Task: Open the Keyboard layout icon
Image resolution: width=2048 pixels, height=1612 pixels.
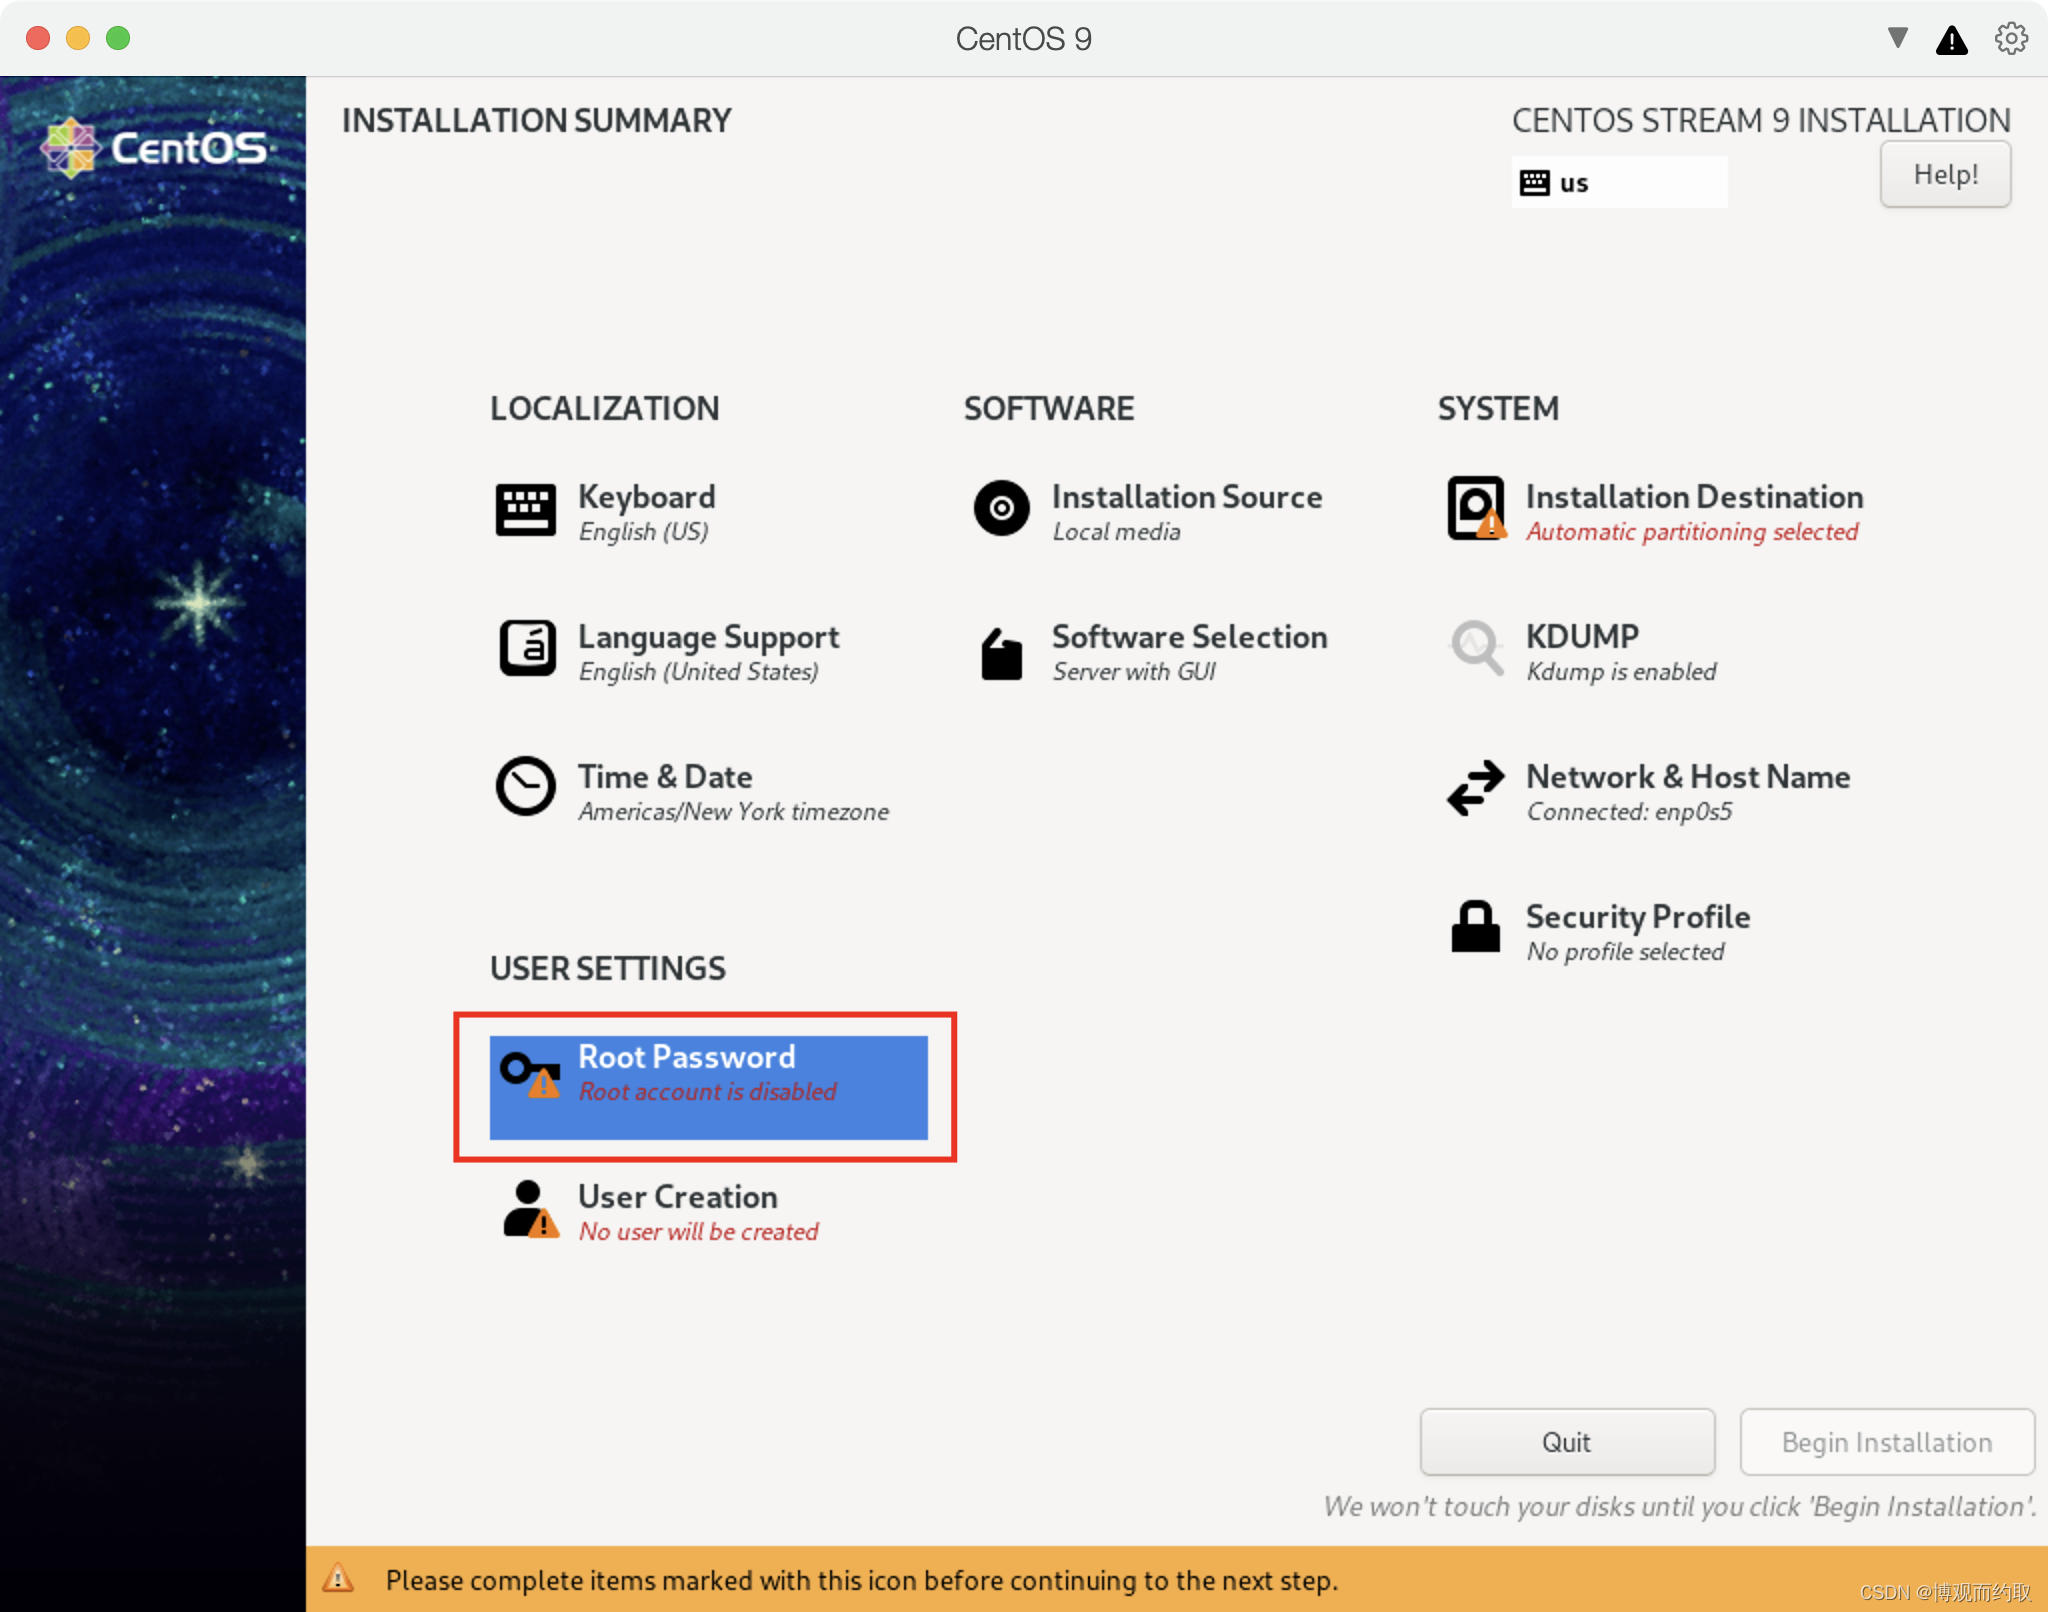Action: pyautogui.click(x=526, y=511)
